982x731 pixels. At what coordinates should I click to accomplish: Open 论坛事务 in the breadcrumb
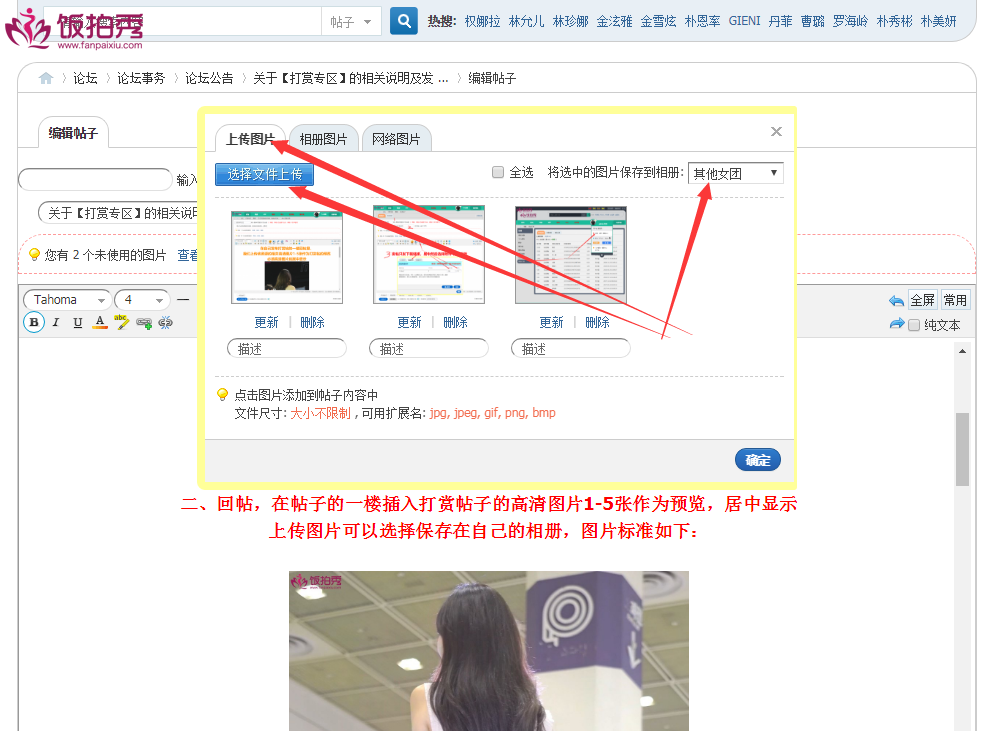point(141,78)
